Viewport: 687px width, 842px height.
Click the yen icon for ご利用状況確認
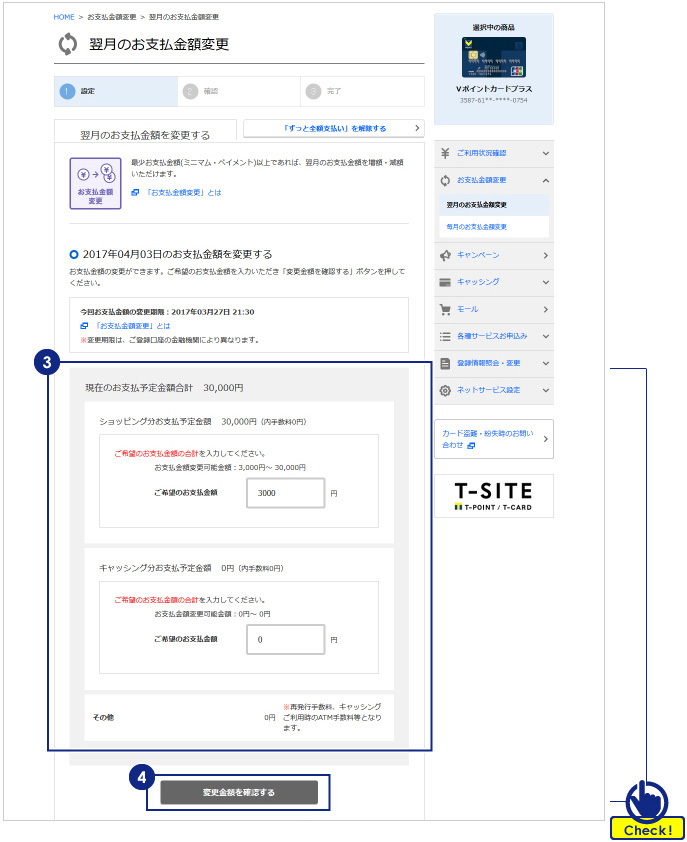(x=445, y=153)
